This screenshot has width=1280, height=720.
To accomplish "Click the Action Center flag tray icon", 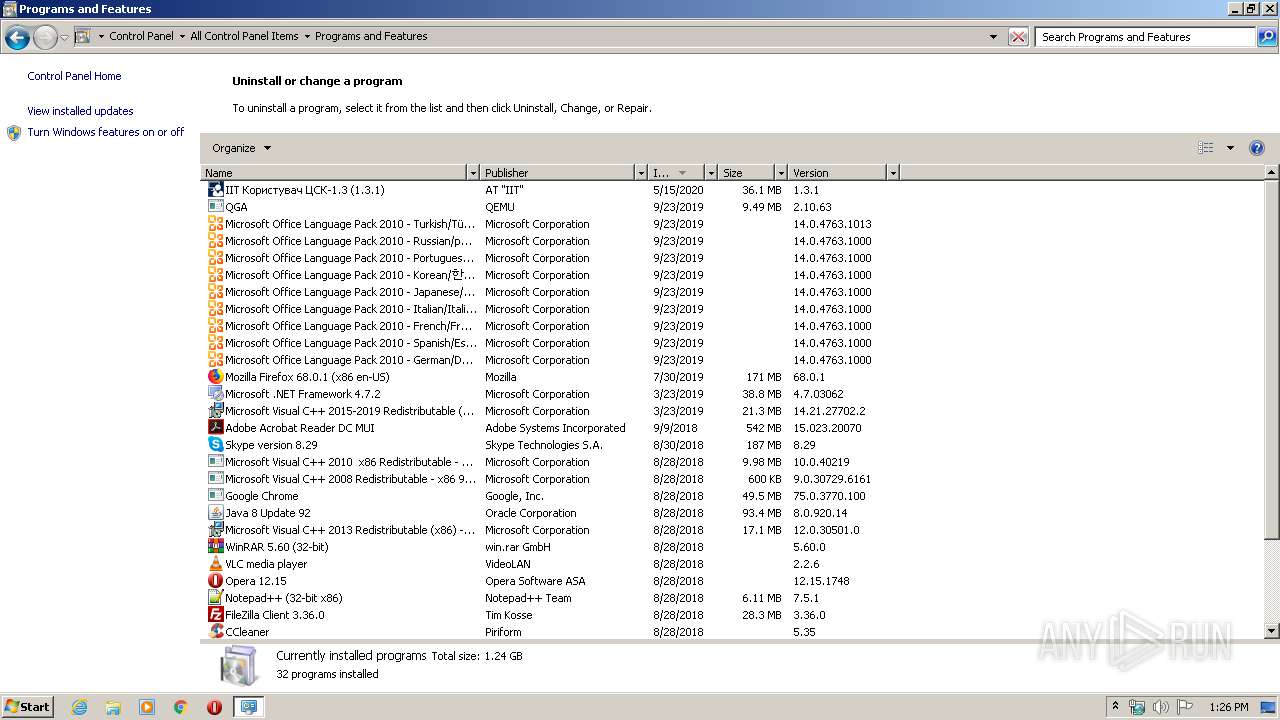I will pyautogui.click(x=1185, y=707).
